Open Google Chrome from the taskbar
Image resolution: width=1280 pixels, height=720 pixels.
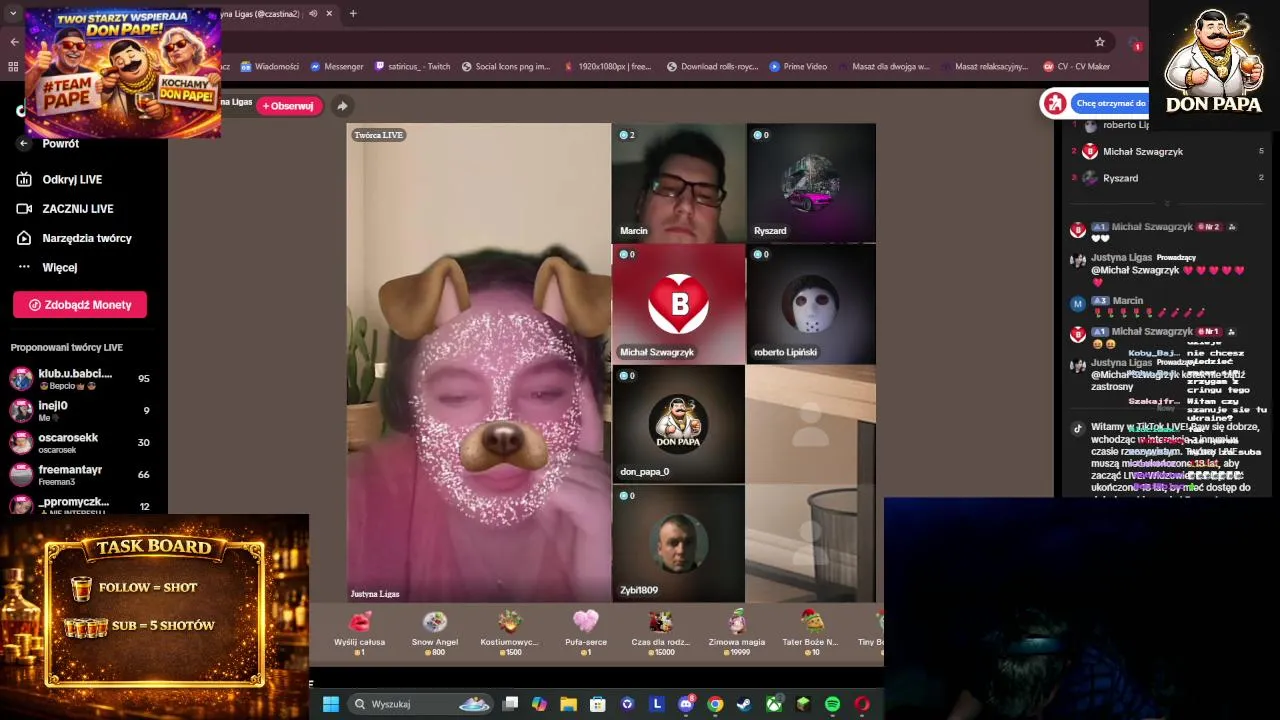[715, 704]
